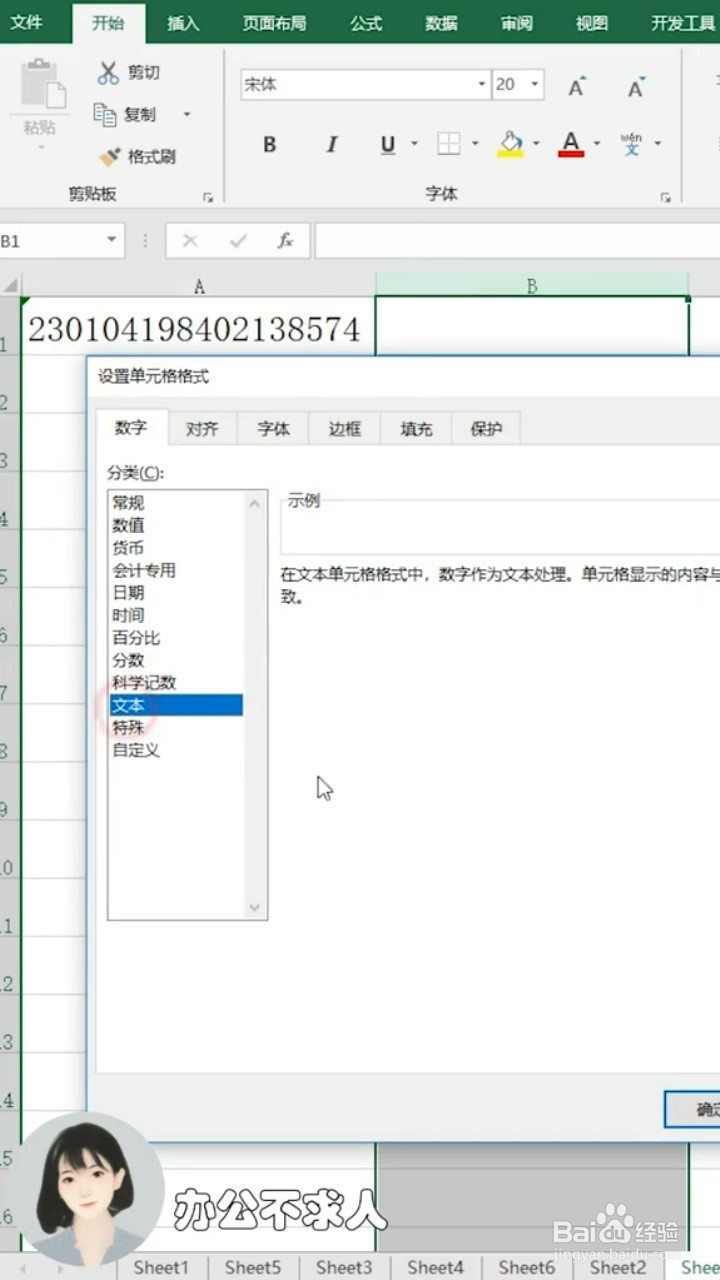Select 常规 in the category list
The width and height of the screenshot is (720, 1280).
pos(128,503)
